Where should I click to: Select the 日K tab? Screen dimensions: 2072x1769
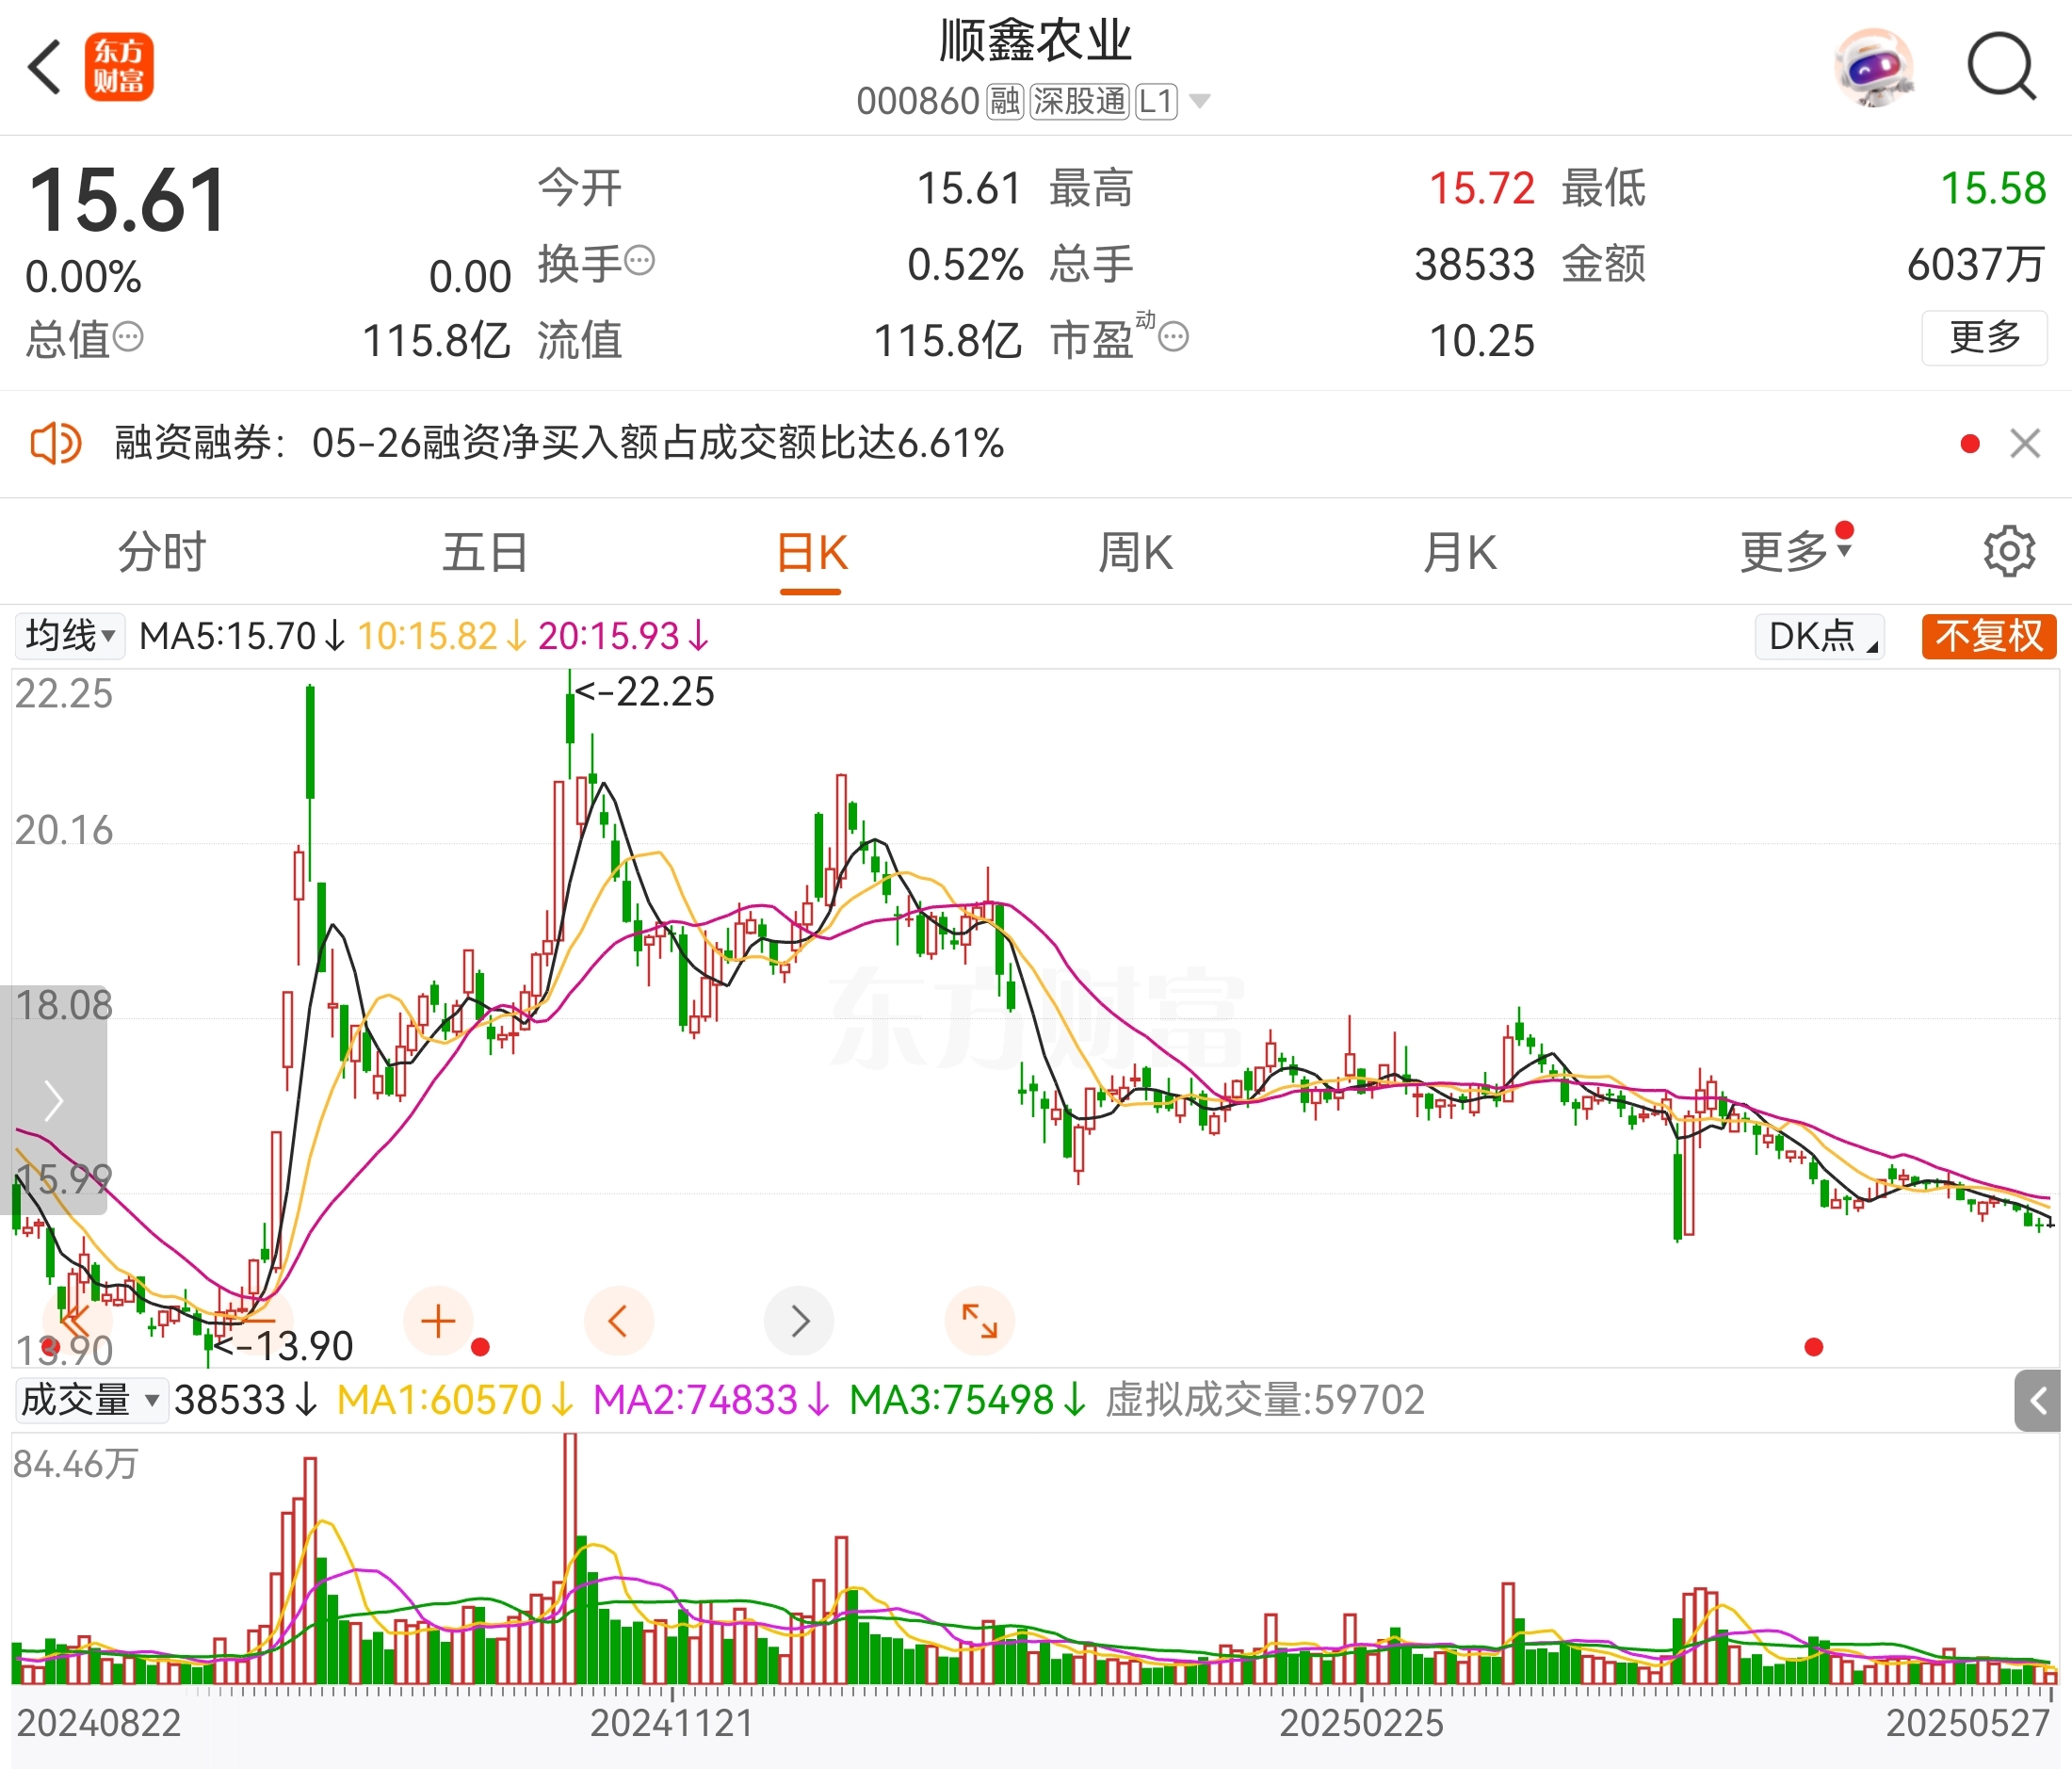pos(812,552)
